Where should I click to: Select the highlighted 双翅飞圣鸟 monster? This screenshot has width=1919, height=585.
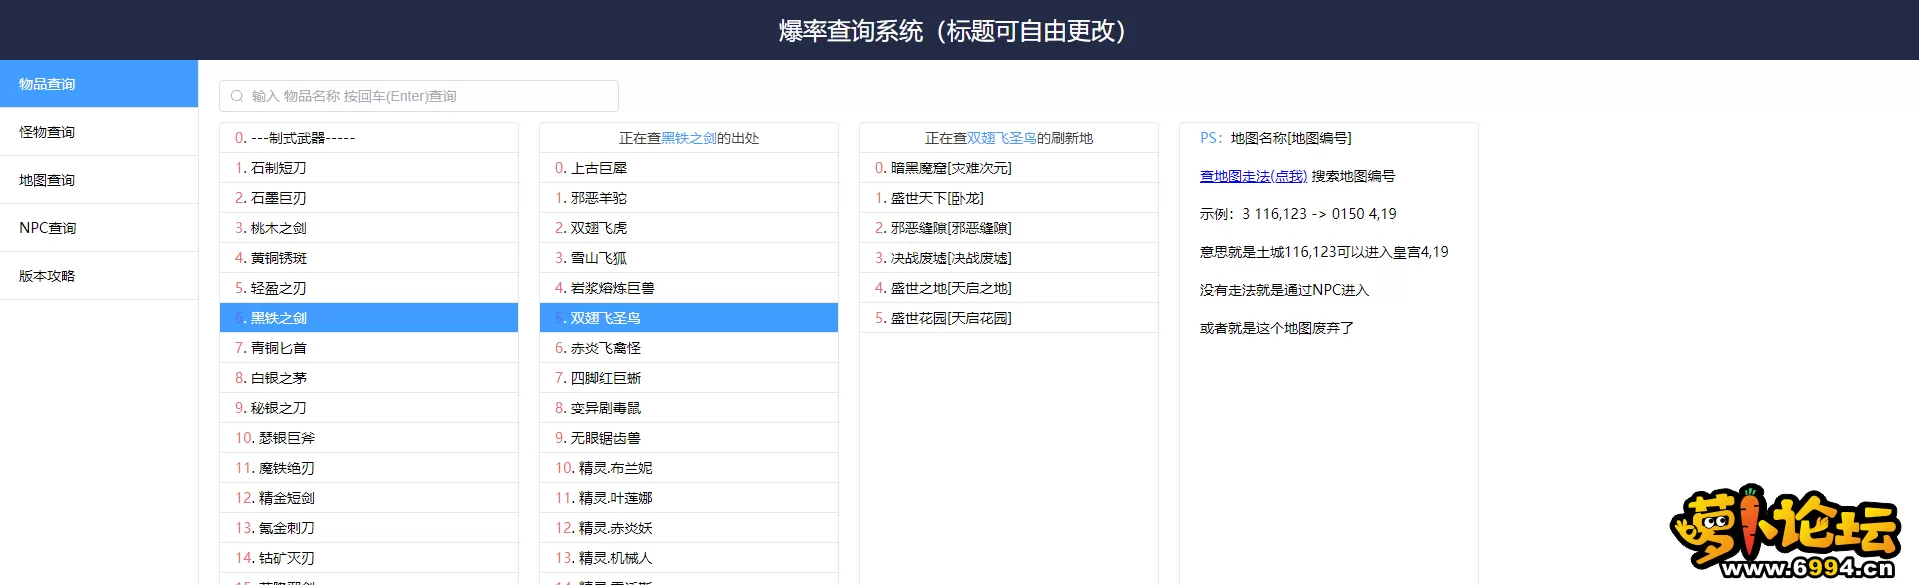click(605, 318)
